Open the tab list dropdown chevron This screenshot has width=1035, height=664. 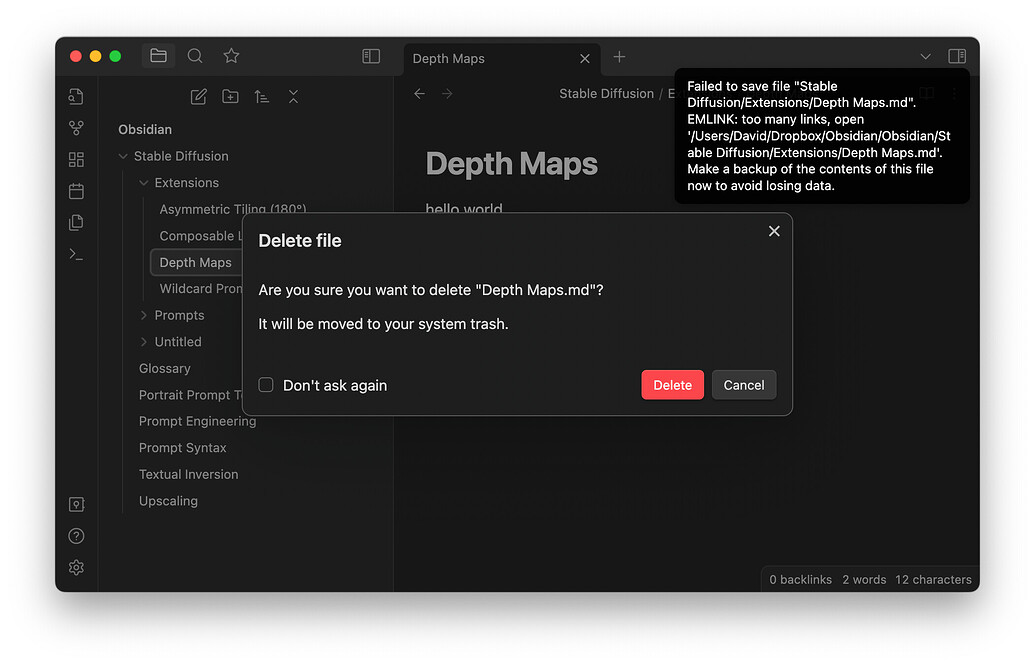(x=925, y=57)
